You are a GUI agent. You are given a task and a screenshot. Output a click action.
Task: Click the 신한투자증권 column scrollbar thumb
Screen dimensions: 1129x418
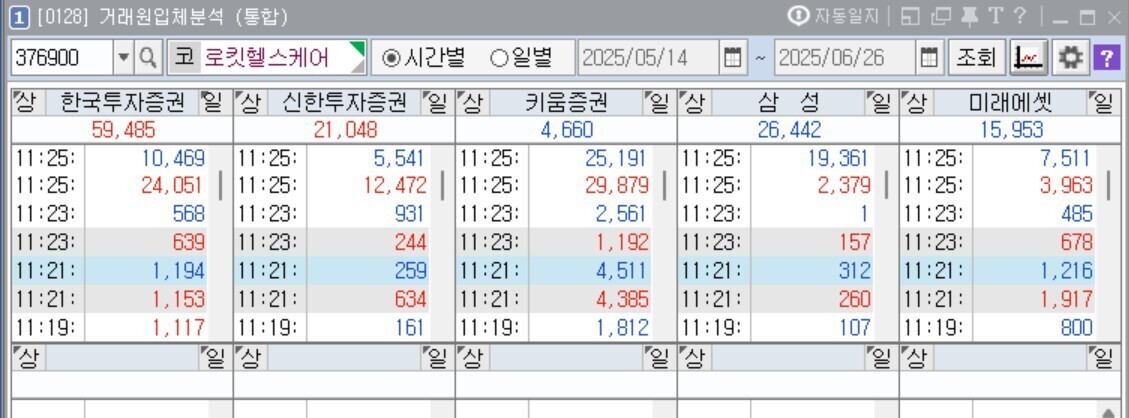tap(442, 185)
